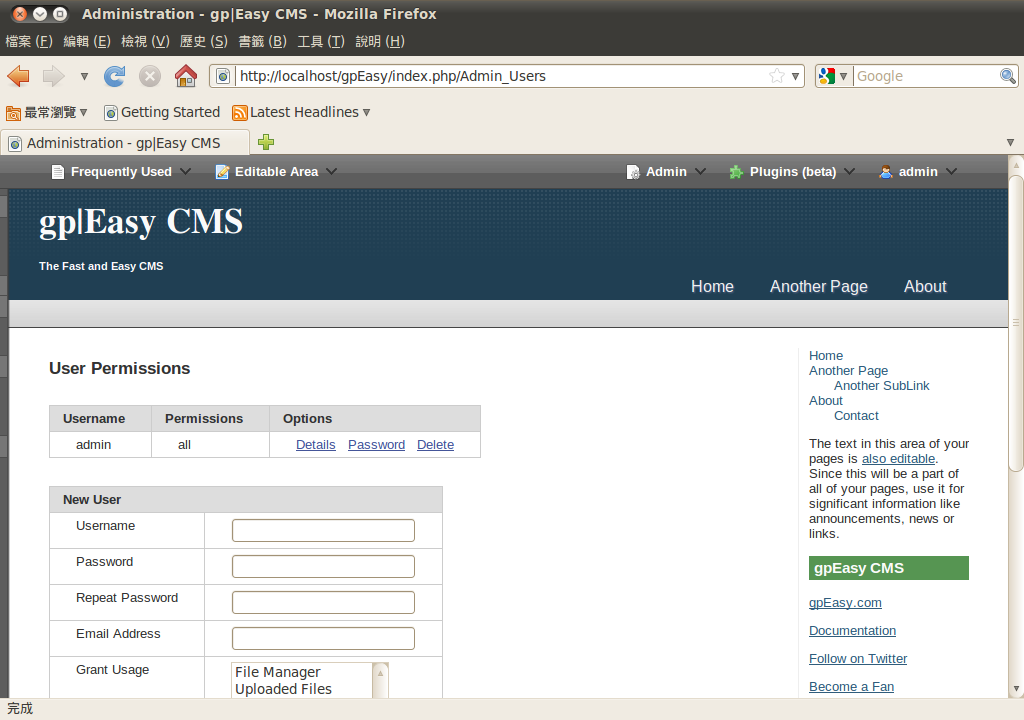Viewport: 1024px width, 720px height.
Task: Click the forward navigation arrow
Action: point(54,76)
